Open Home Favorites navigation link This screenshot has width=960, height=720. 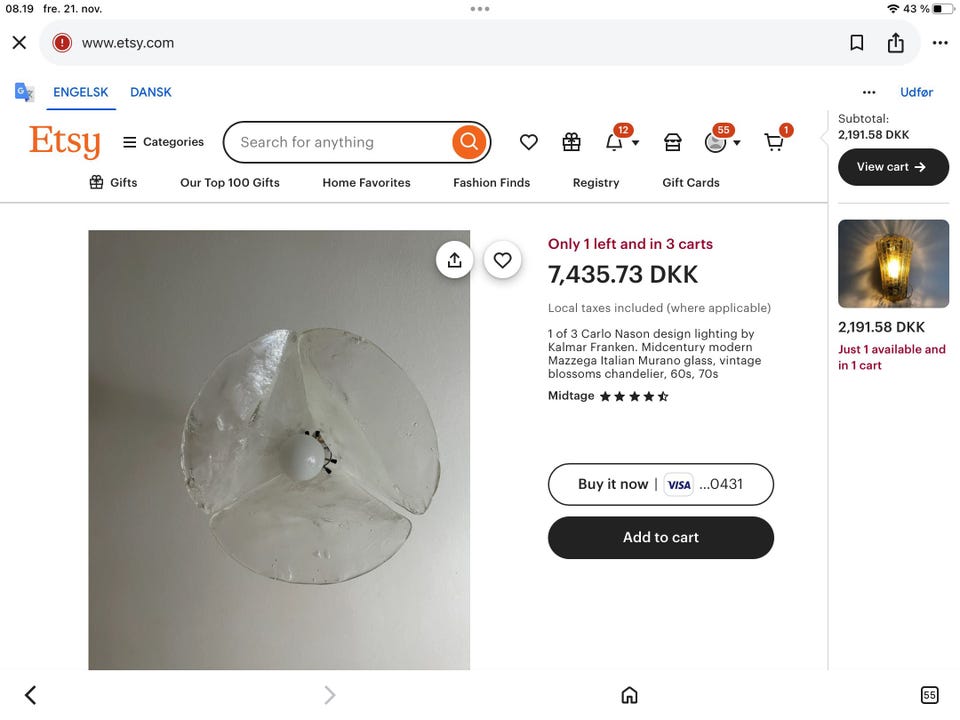pos(366,183)
